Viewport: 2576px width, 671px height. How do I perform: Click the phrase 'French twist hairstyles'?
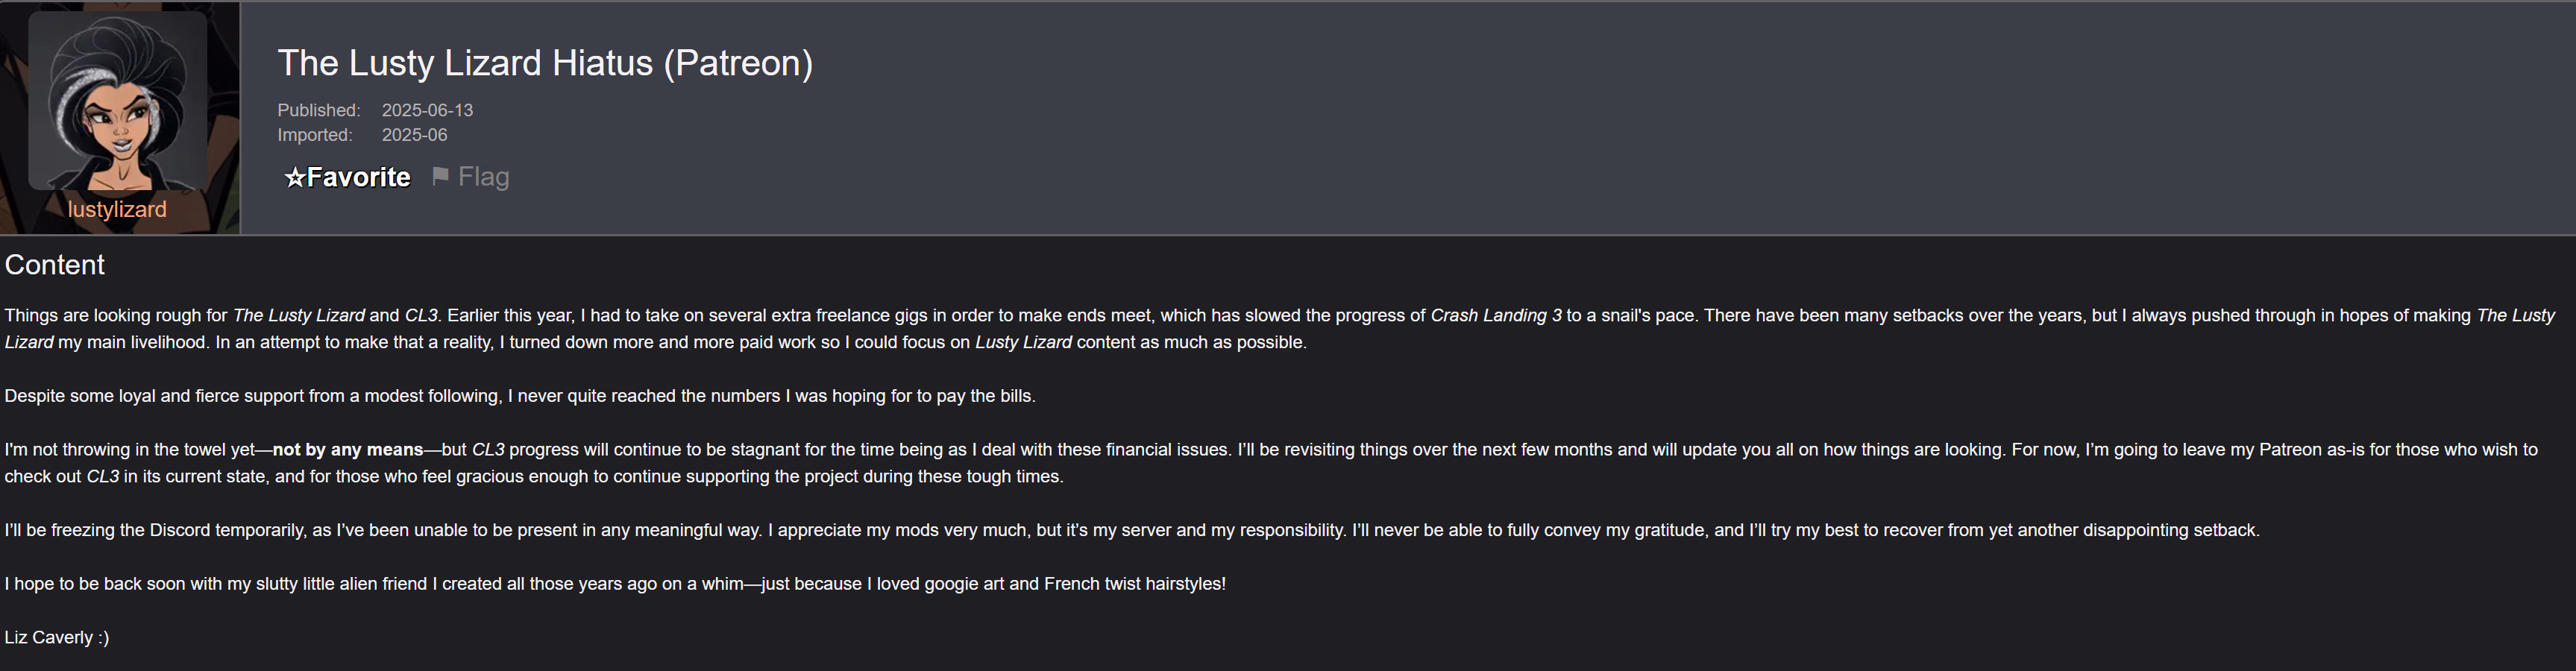click(x=1132, y=584)
